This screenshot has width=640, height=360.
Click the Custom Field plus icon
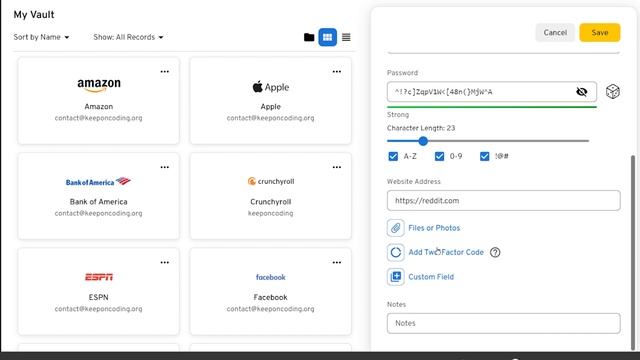coord(396,277)
